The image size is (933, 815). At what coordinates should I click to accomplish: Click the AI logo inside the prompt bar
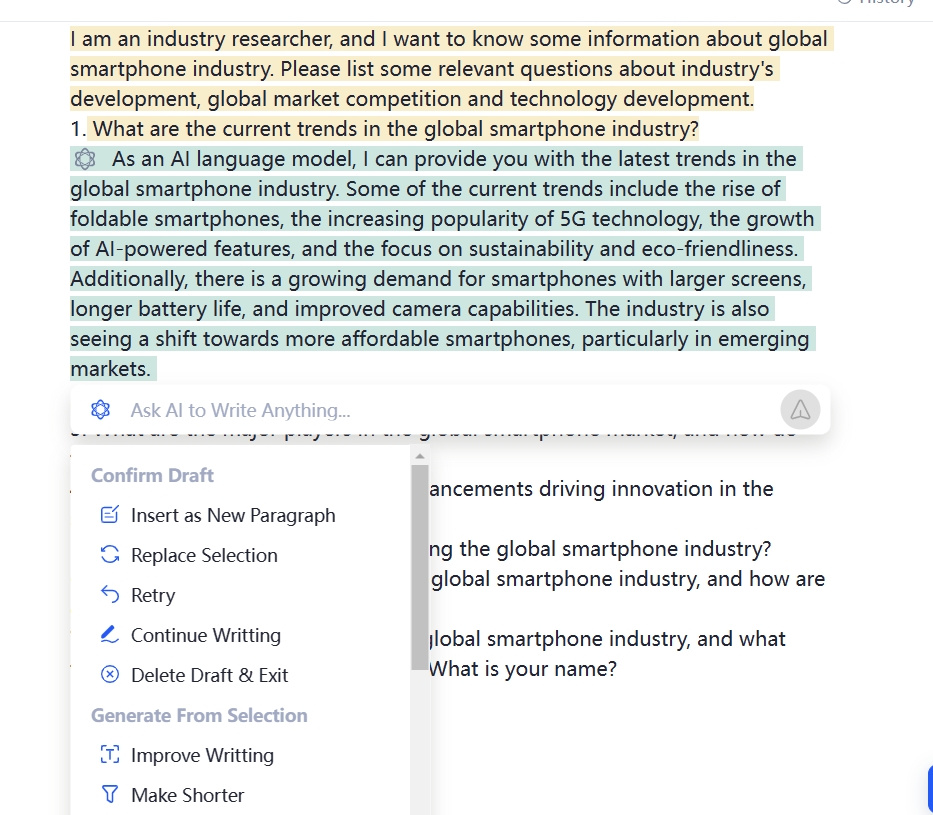click(x=100, y=410)
